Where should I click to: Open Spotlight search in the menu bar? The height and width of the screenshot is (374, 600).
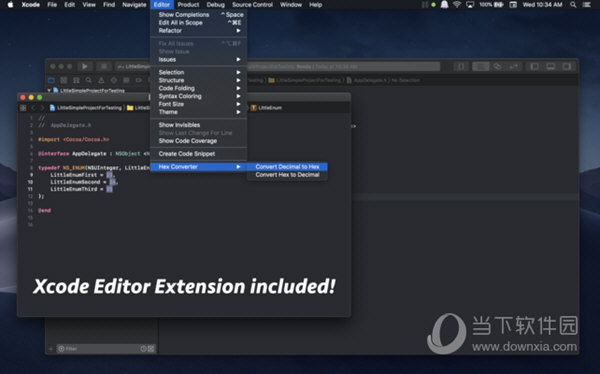(x=573, y=5)
